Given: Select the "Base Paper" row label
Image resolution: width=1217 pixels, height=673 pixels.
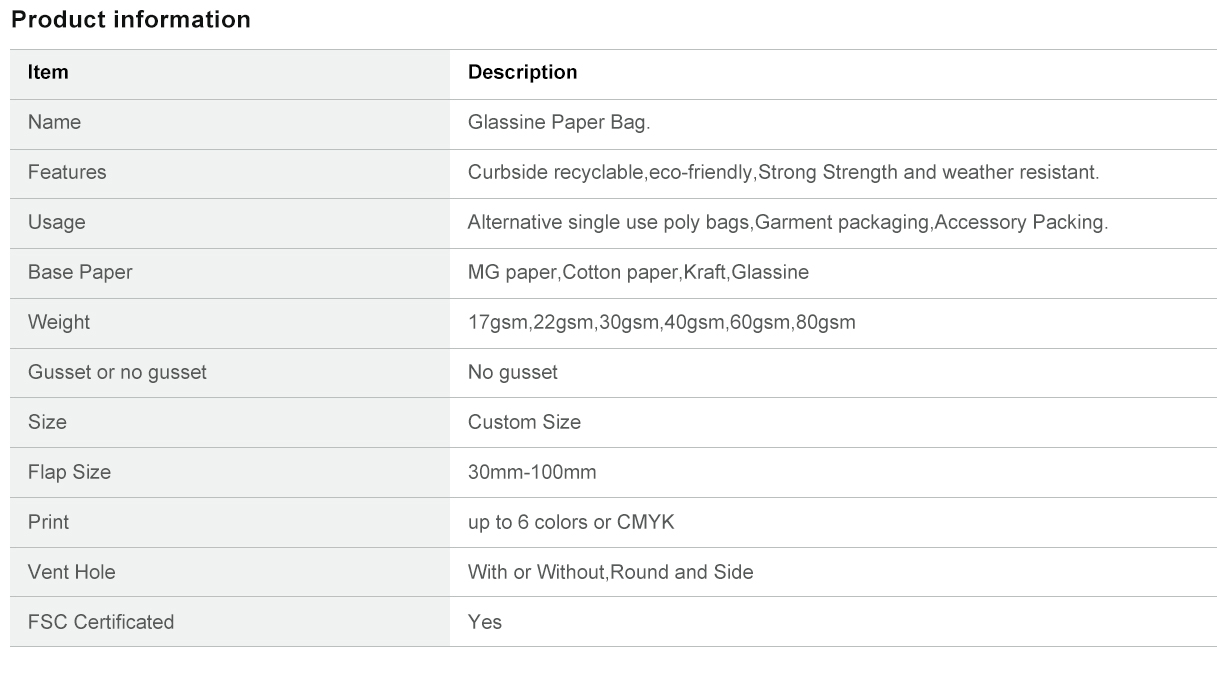Looking at the screenshot, I should tap(80, 272).
